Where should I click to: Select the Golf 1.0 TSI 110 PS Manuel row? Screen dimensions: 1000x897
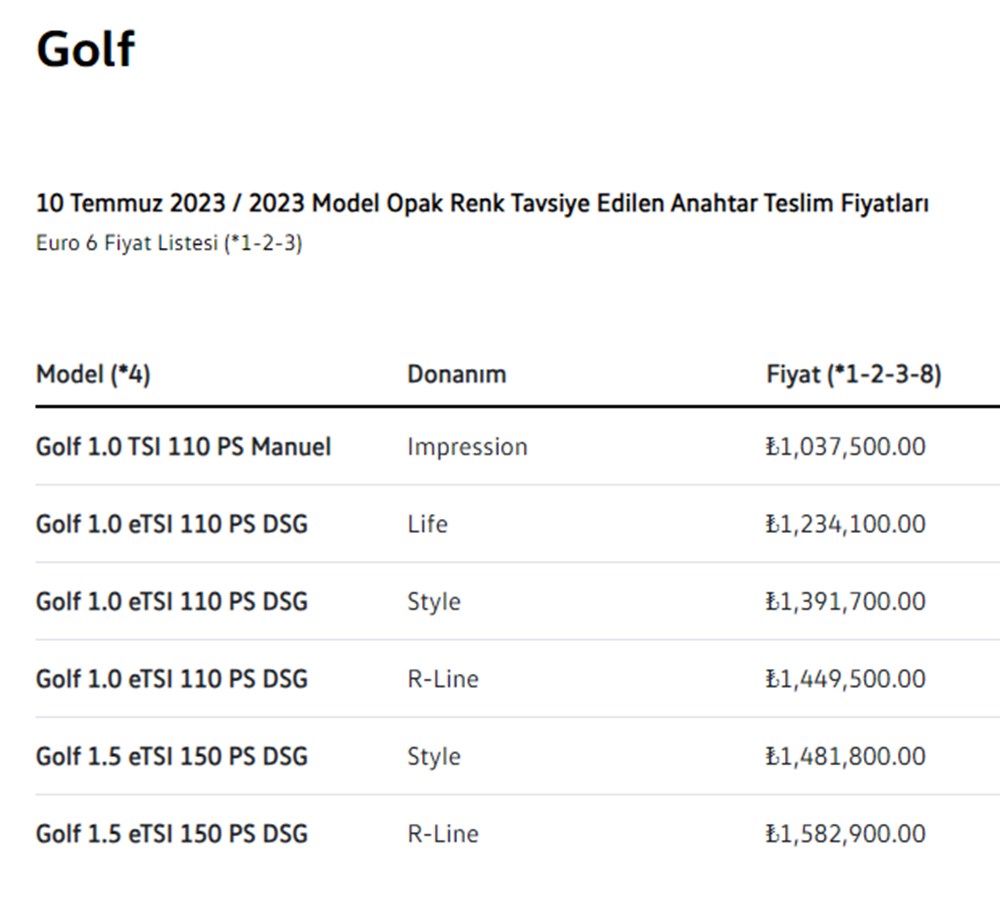click(x=183, y=446)
